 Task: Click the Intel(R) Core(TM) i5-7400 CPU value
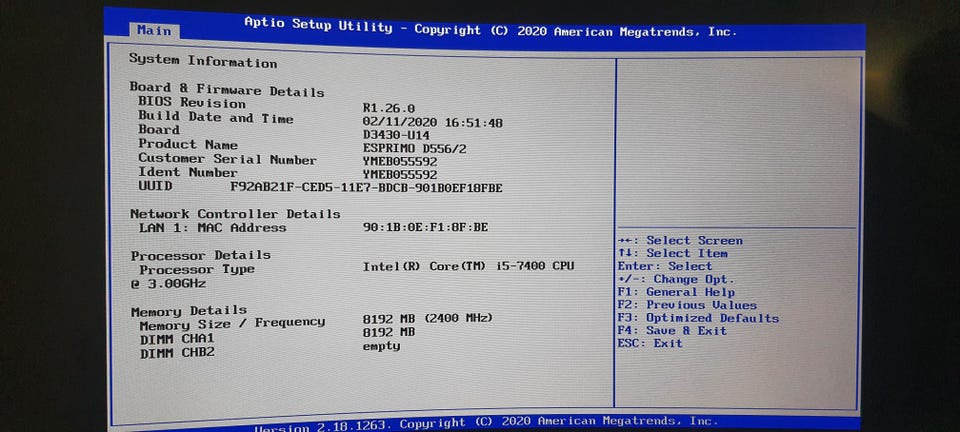(x=468, y=267)
